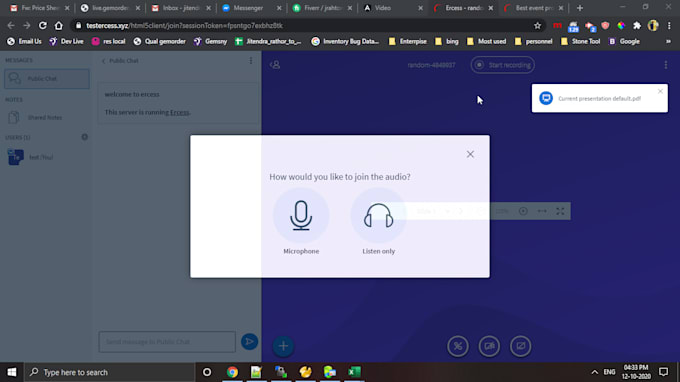Toggle user list panel icon
Viewport: 680px width, 382px height.
[x=275, y=65]
